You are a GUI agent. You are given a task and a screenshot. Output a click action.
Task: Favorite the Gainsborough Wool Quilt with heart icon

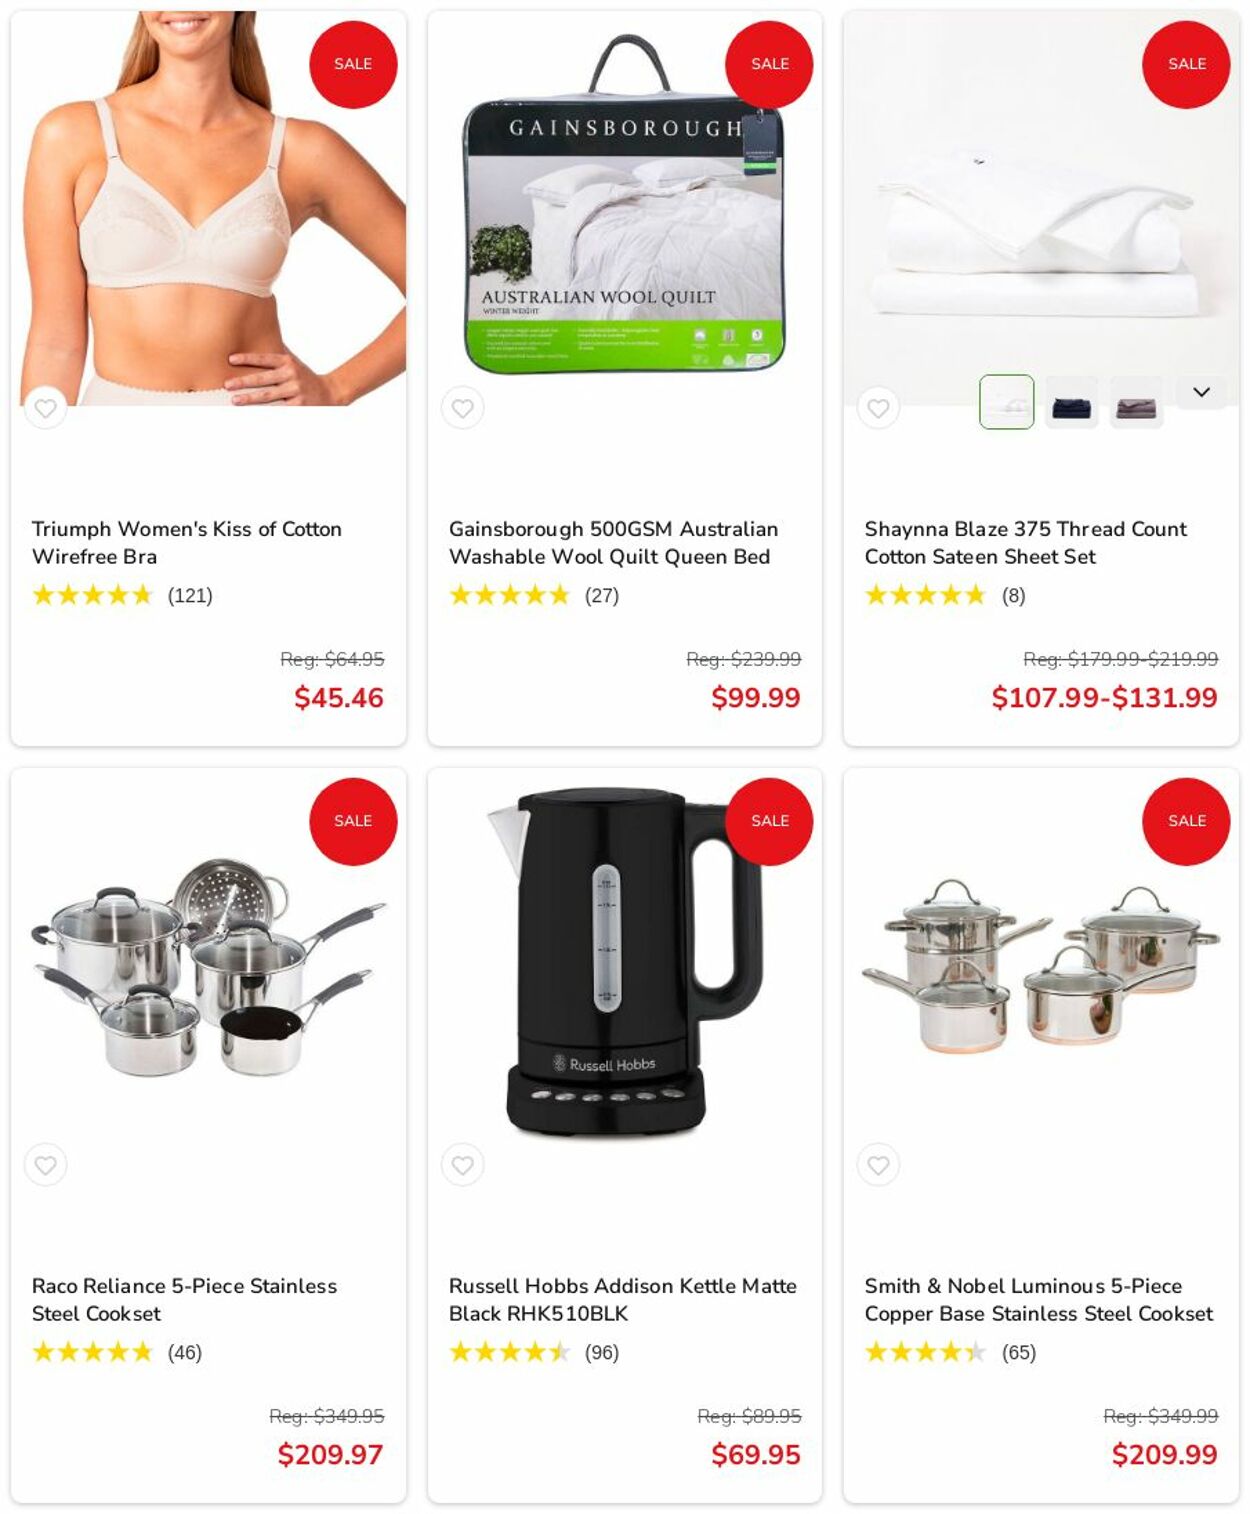pos(462,408)
